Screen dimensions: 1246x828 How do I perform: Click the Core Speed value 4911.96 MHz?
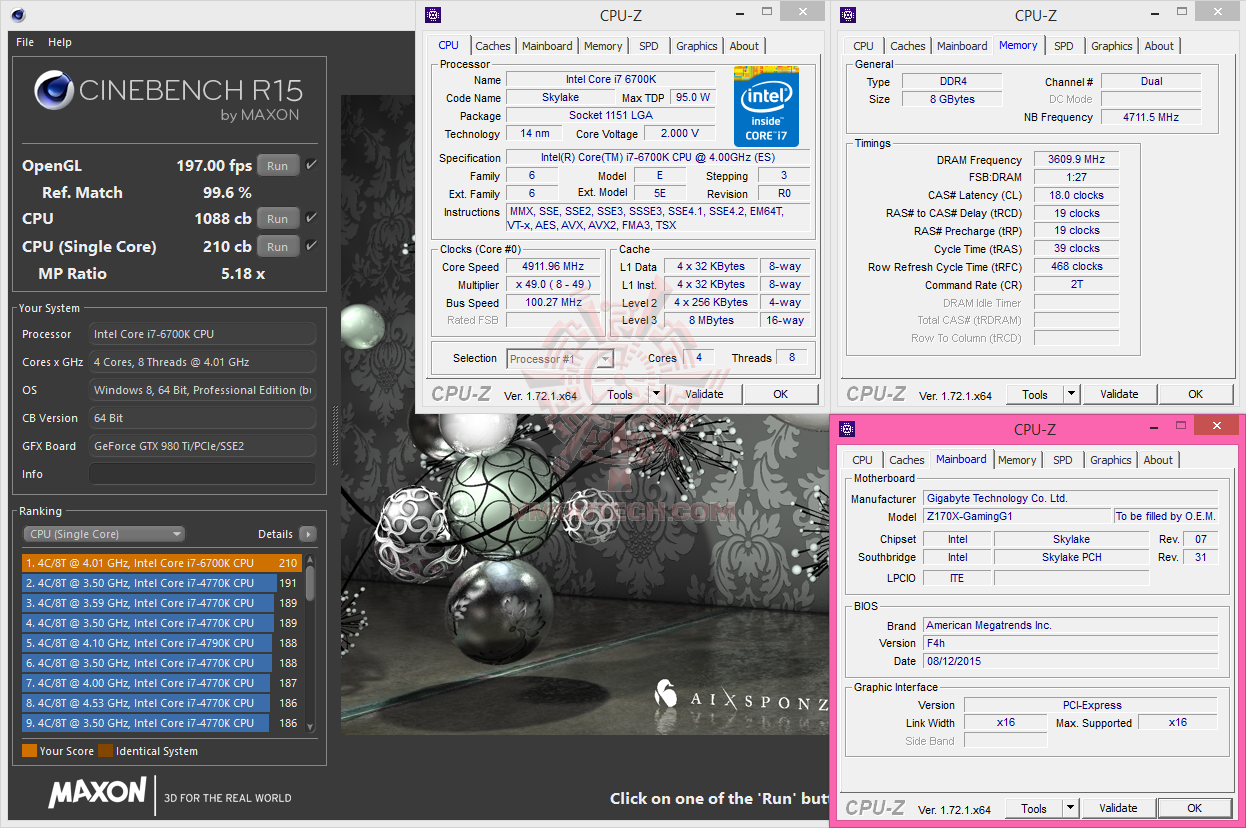coord(552,267)
